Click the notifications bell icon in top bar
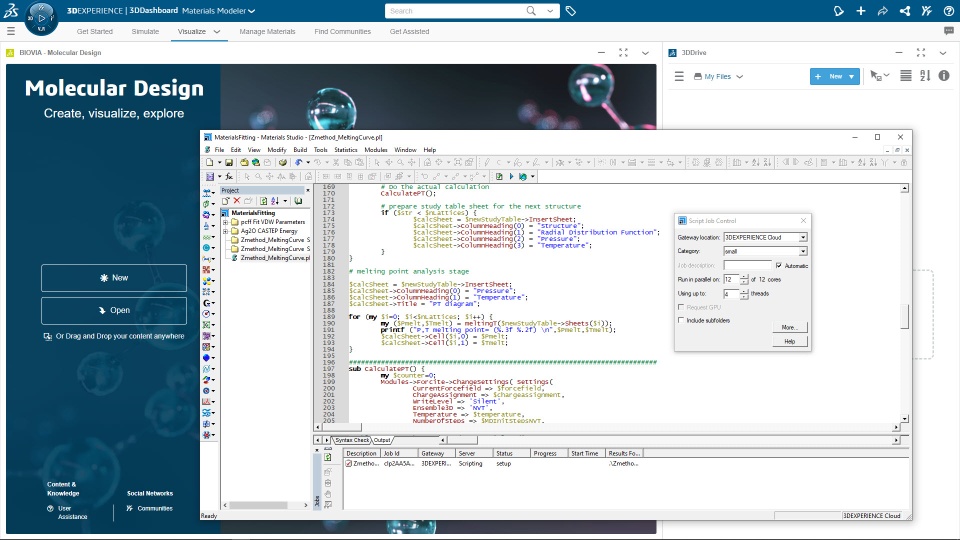The image size is (960, 540). [x=839, y=11]
